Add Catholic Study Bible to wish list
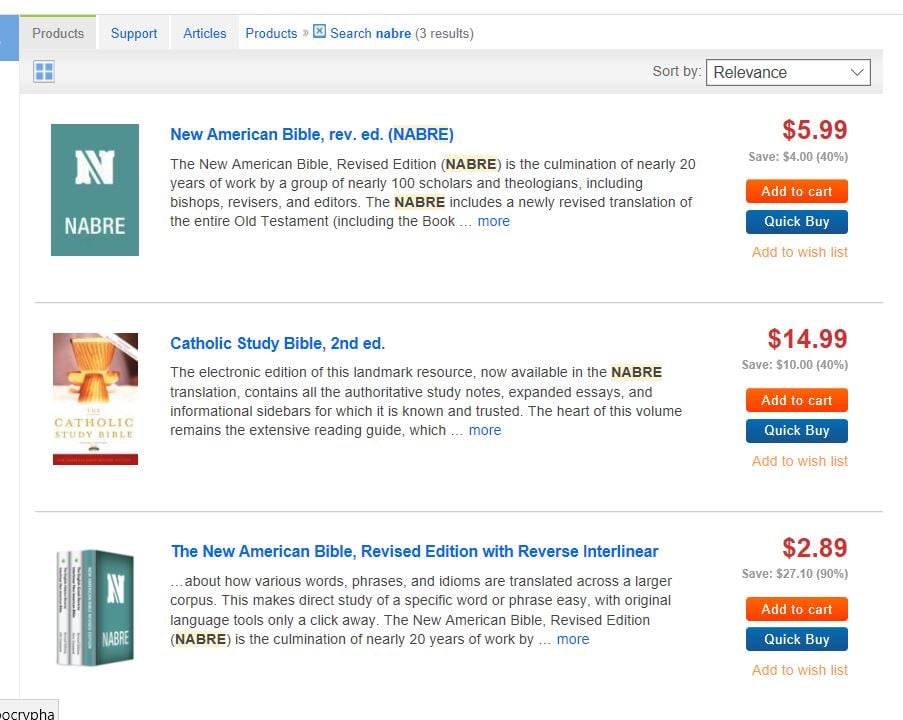The image size is (903, 720). (799, 461)
